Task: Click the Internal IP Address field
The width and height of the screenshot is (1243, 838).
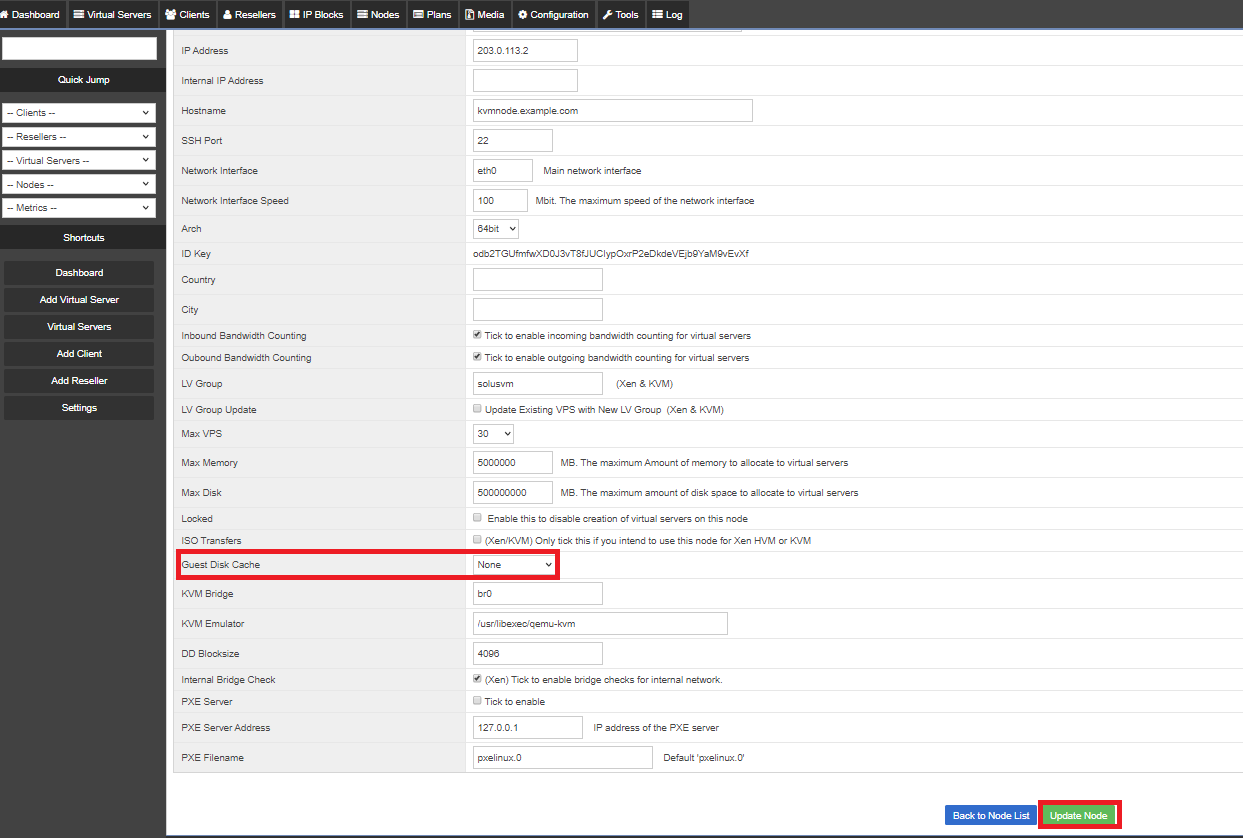Action: click(x=525, y=81)
